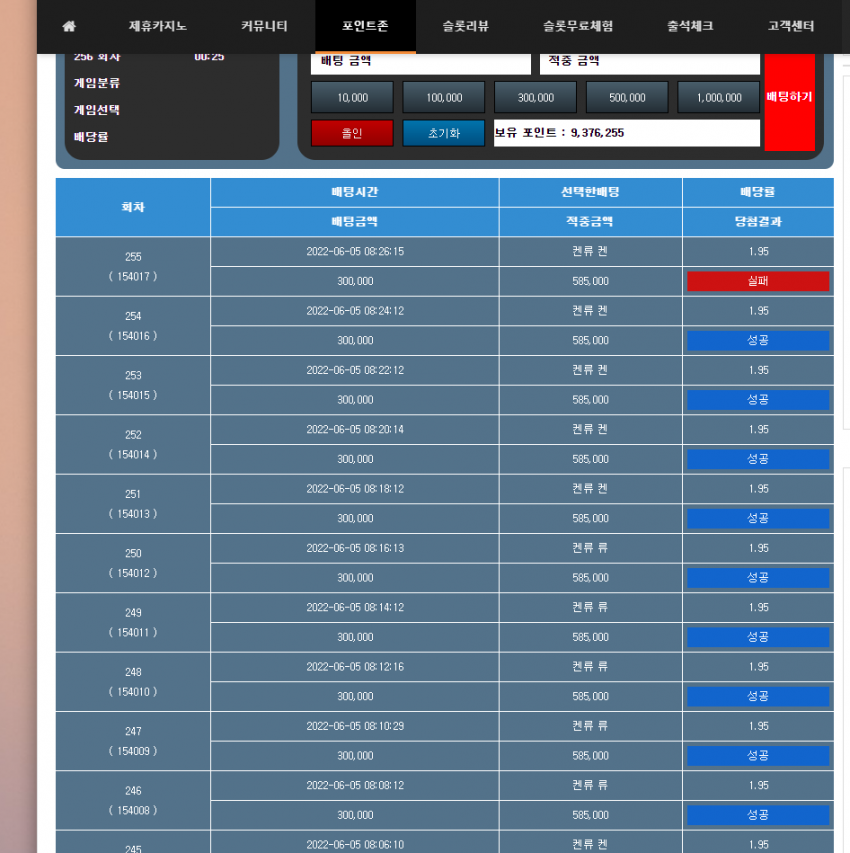Submit with the red 배팅하기 button
Image resolution: width=850 pixels, height=853 pixels.
coord(790,102)
